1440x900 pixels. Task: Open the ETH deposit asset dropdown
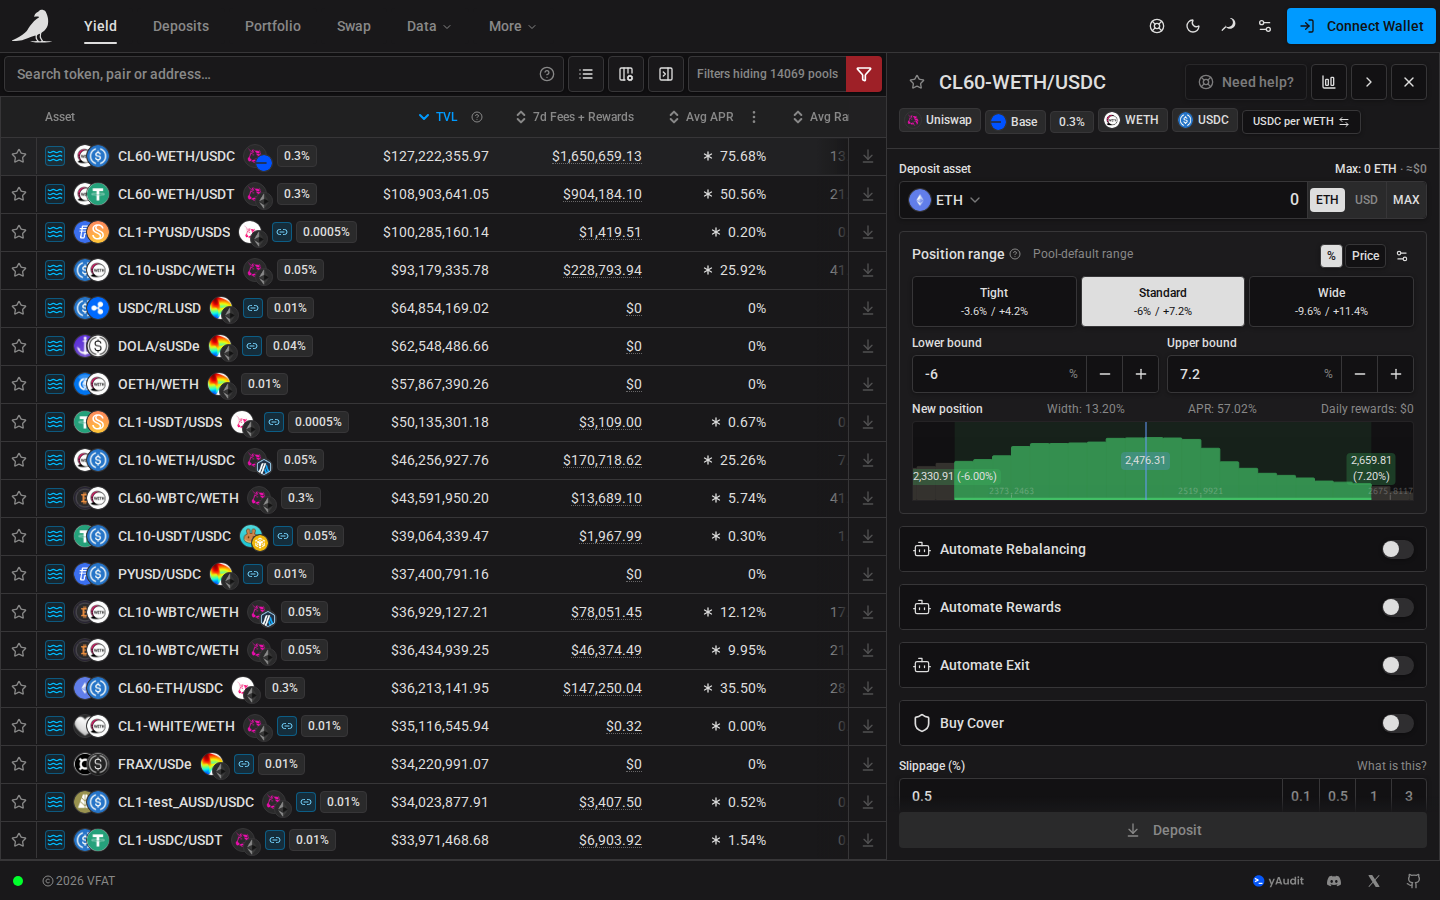tap(945, 200)
